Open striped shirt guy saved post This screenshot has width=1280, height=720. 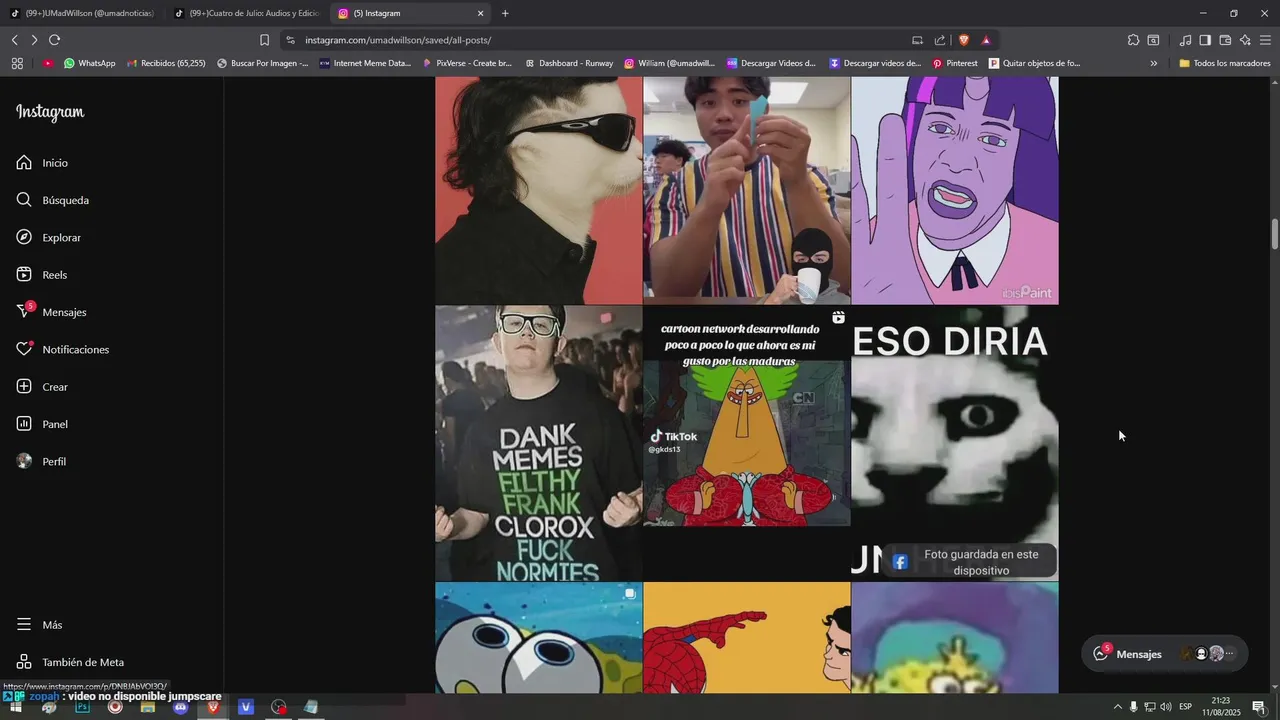[x=746, y=190]
